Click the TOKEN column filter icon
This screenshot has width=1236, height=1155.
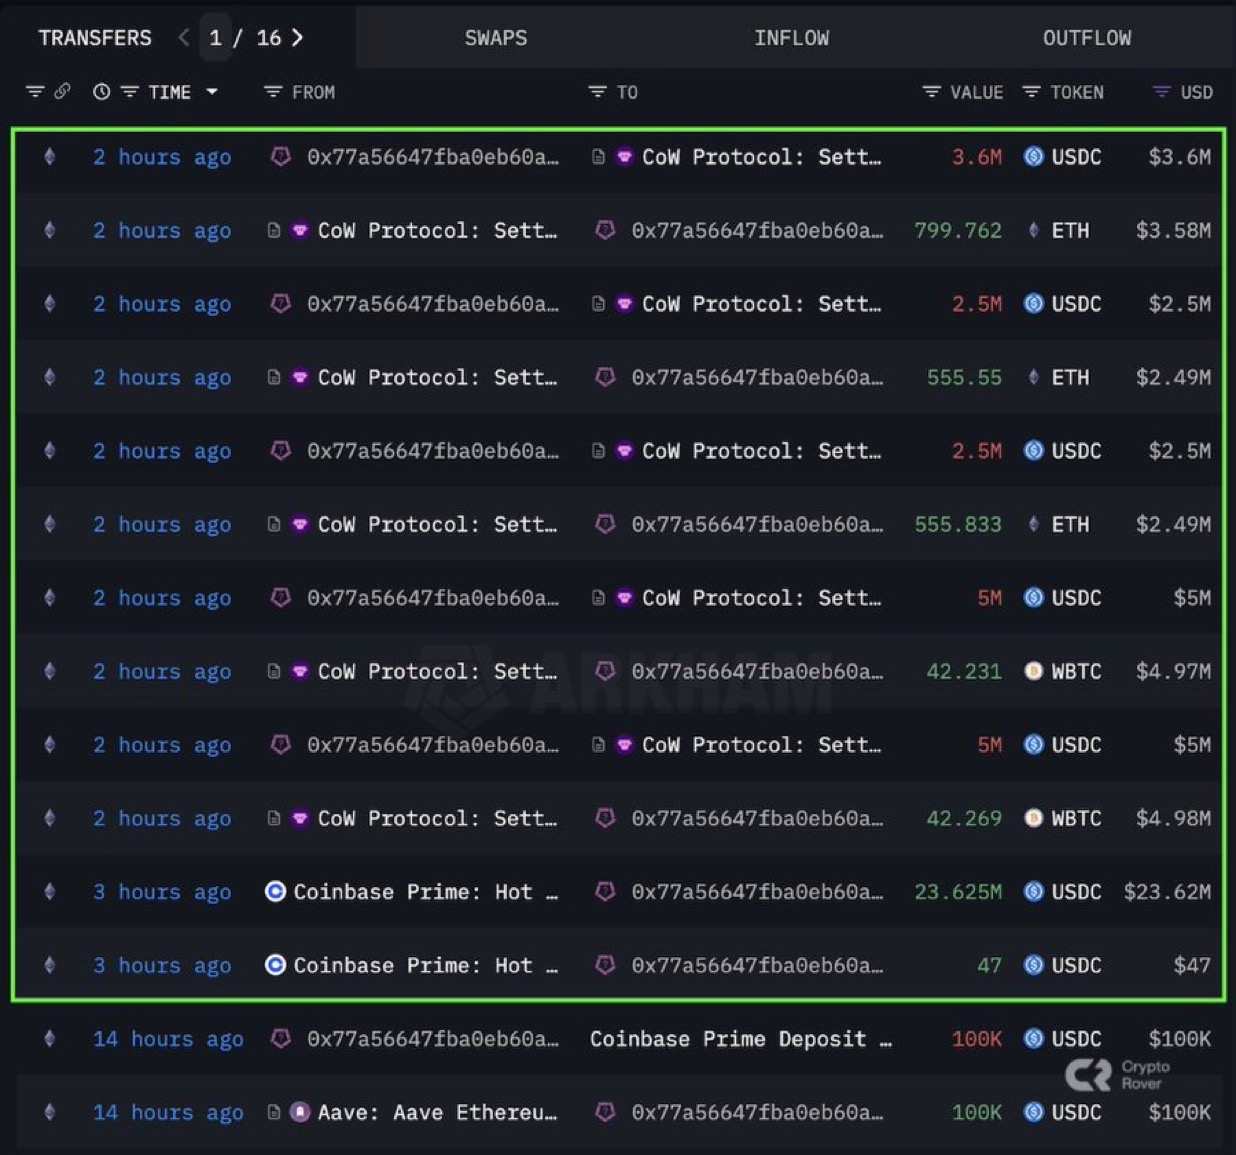[x=1031, y=92]
